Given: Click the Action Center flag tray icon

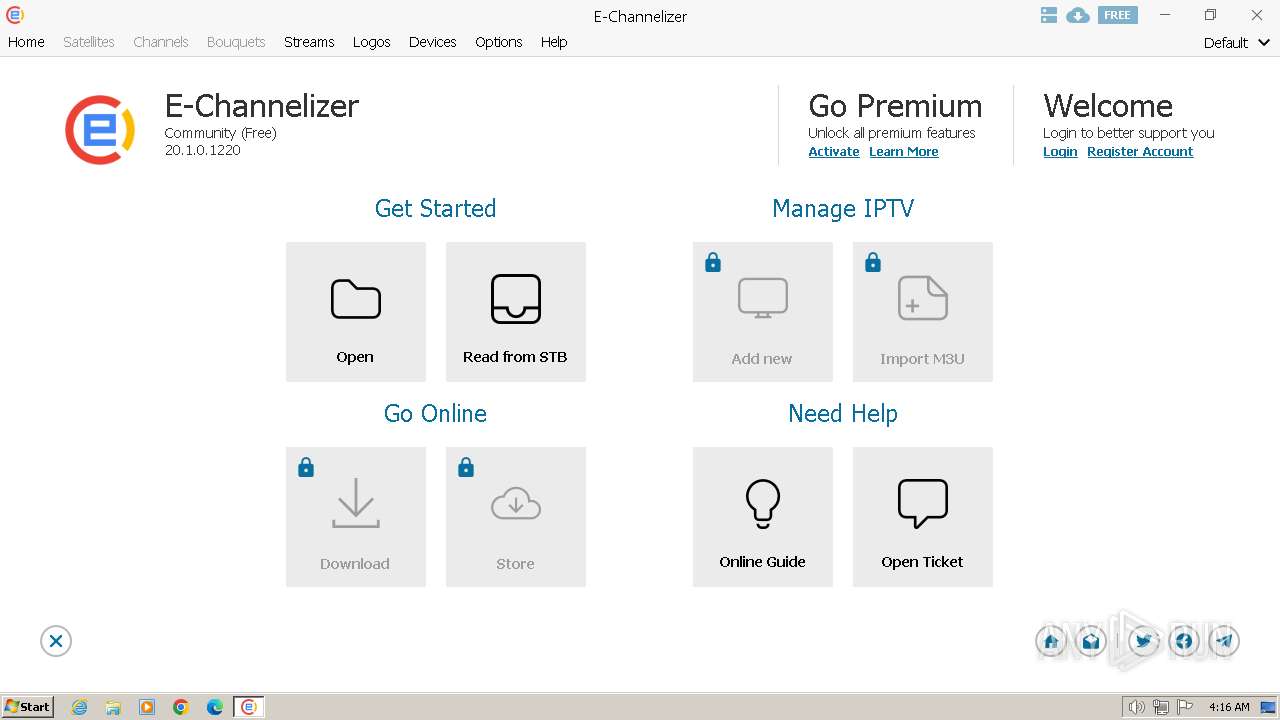Looking at the screenshot, I should pyautogui.click(x=1184, y=707).
